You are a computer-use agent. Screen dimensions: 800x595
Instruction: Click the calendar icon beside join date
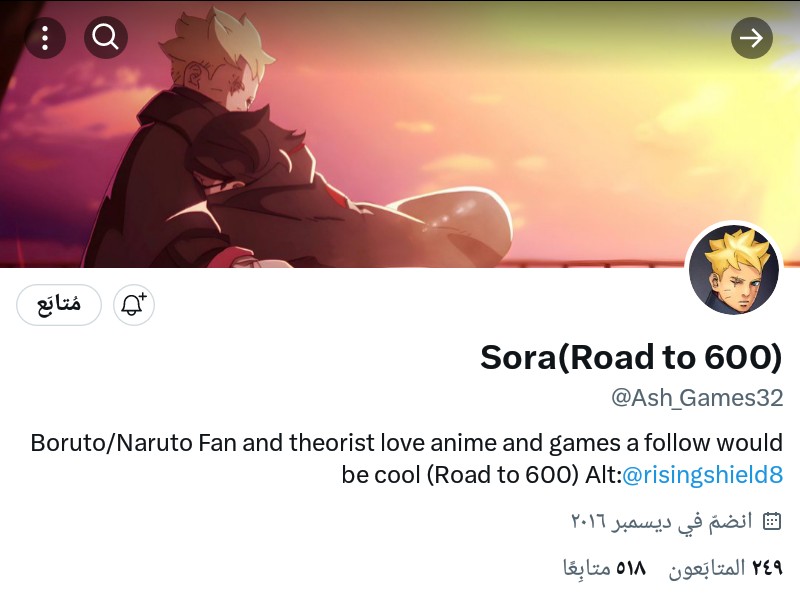(771, 522)
